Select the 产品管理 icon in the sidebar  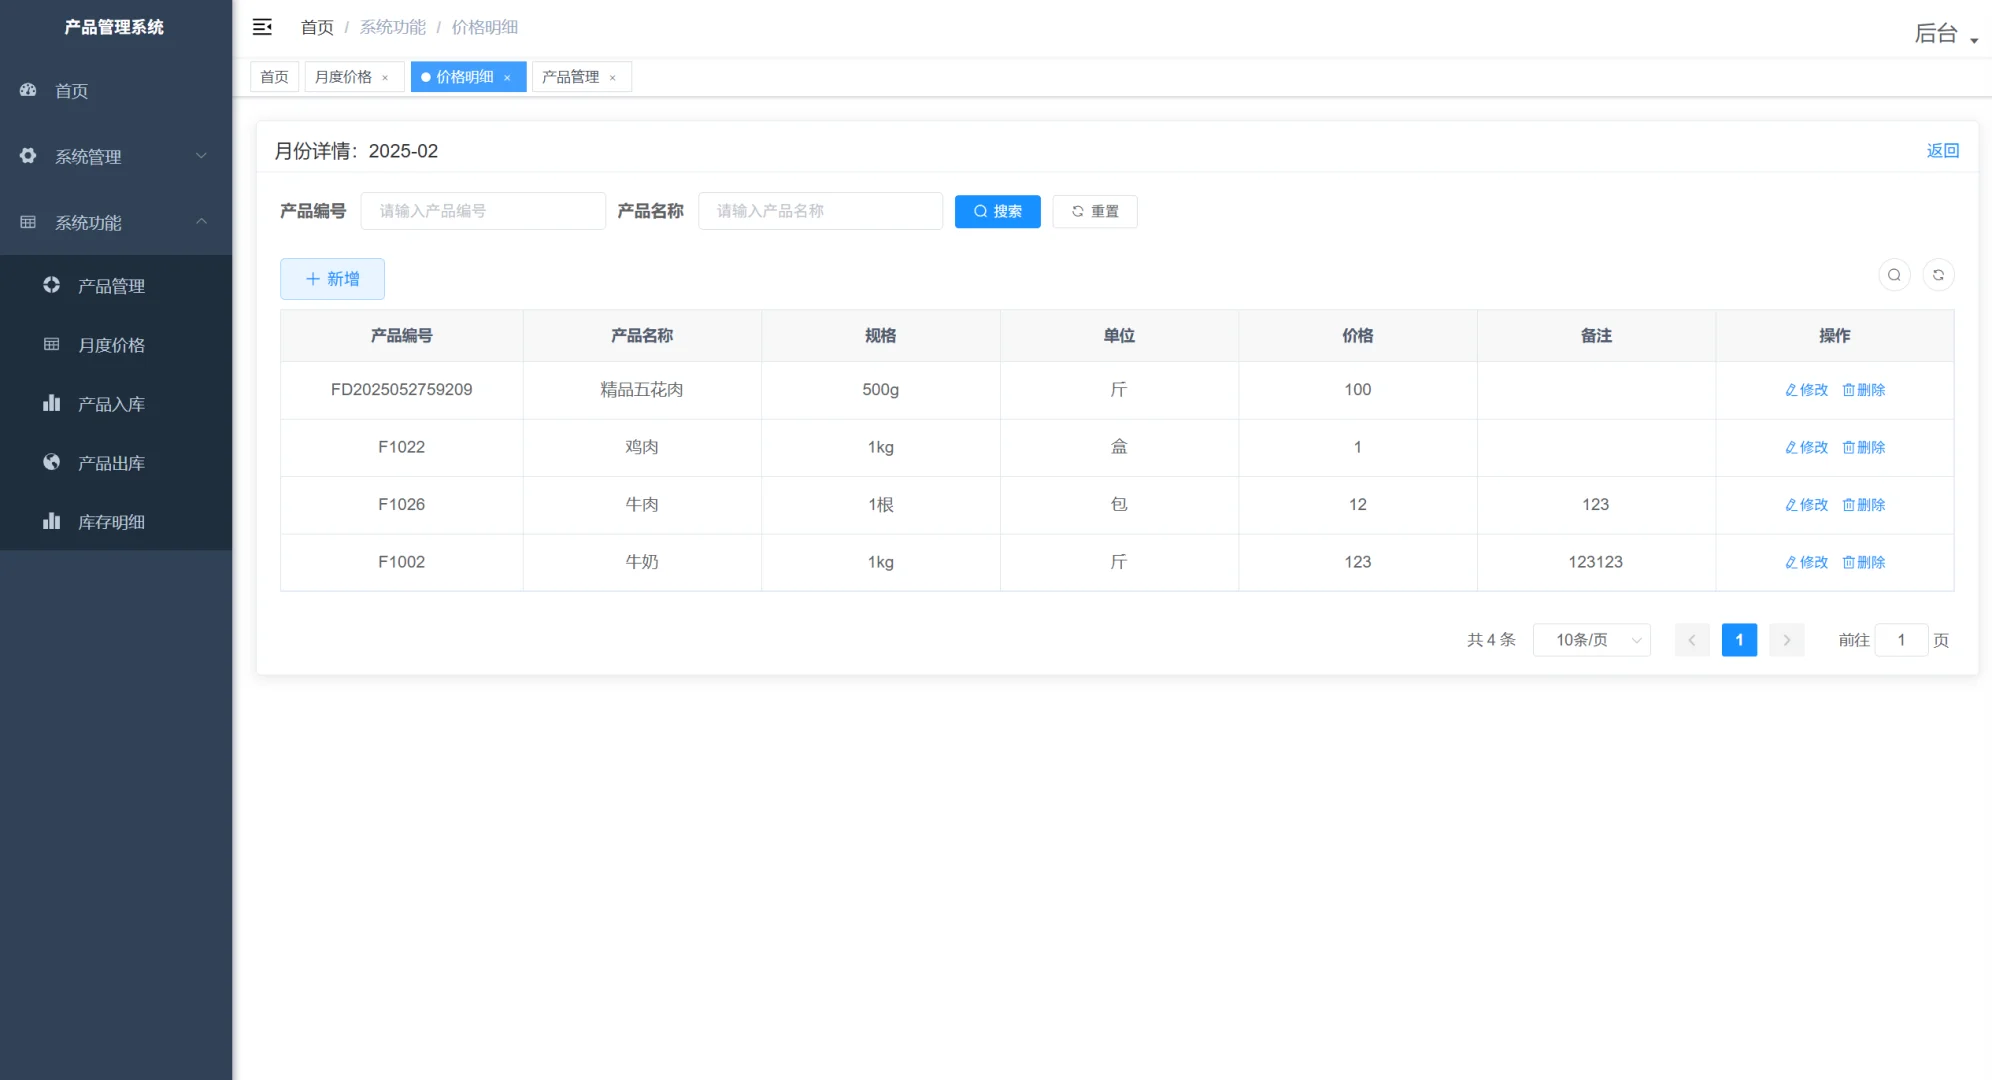pyautogui.click(x=51, y=285)
